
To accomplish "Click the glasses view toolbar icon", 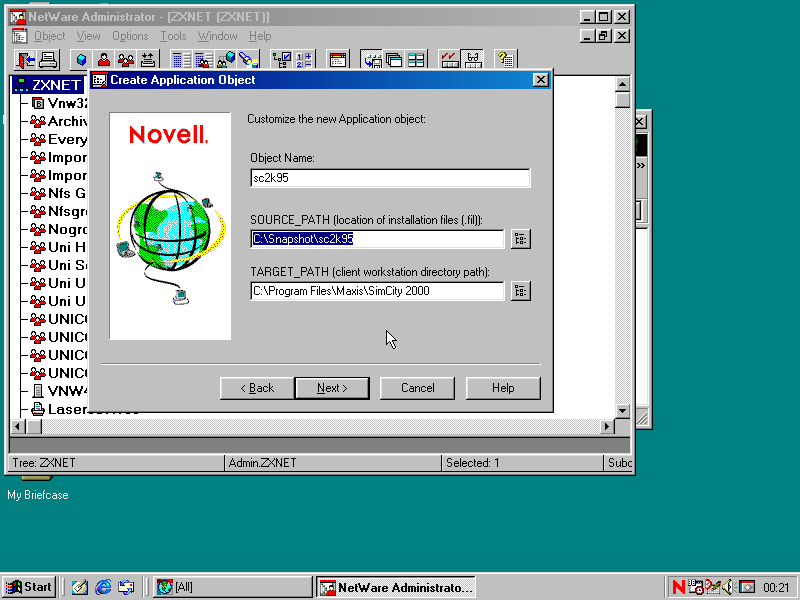I will [x=472, y=60].
